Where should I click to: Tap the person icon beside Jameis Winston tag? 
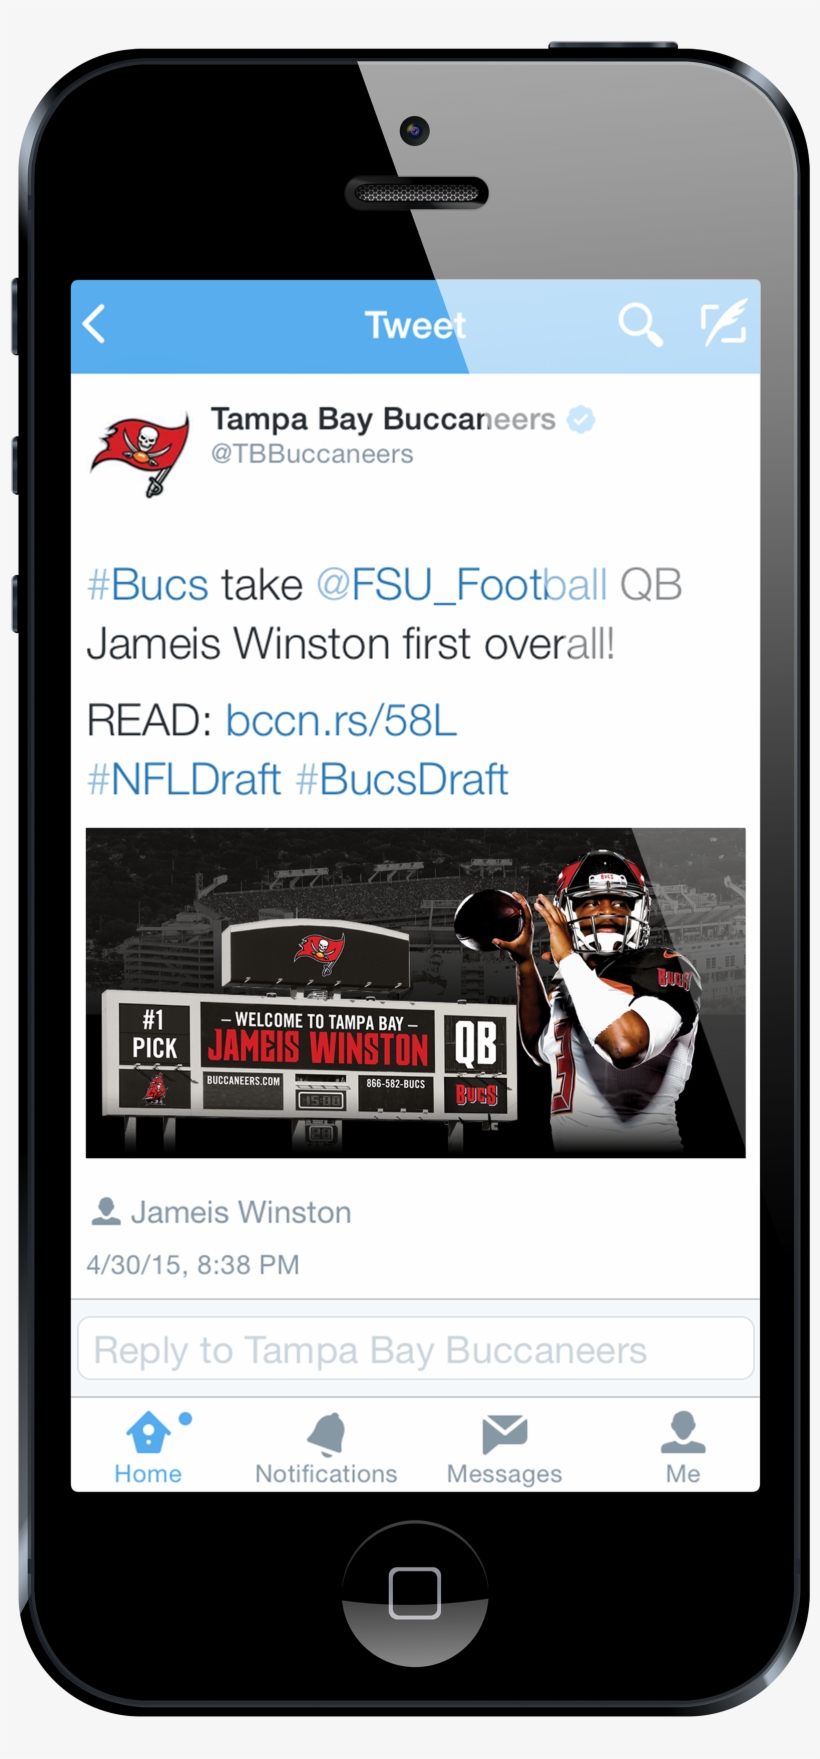[105, 1212]
